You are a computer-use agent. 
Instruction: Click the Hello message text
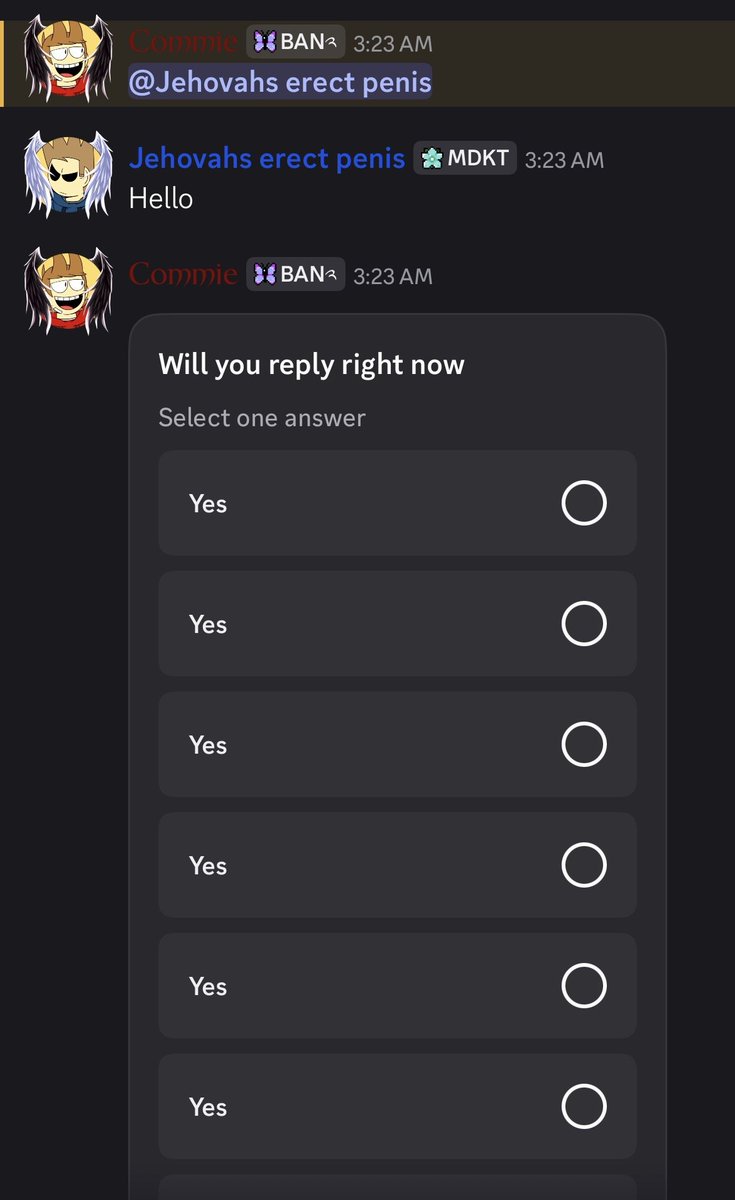click(161, 198)
